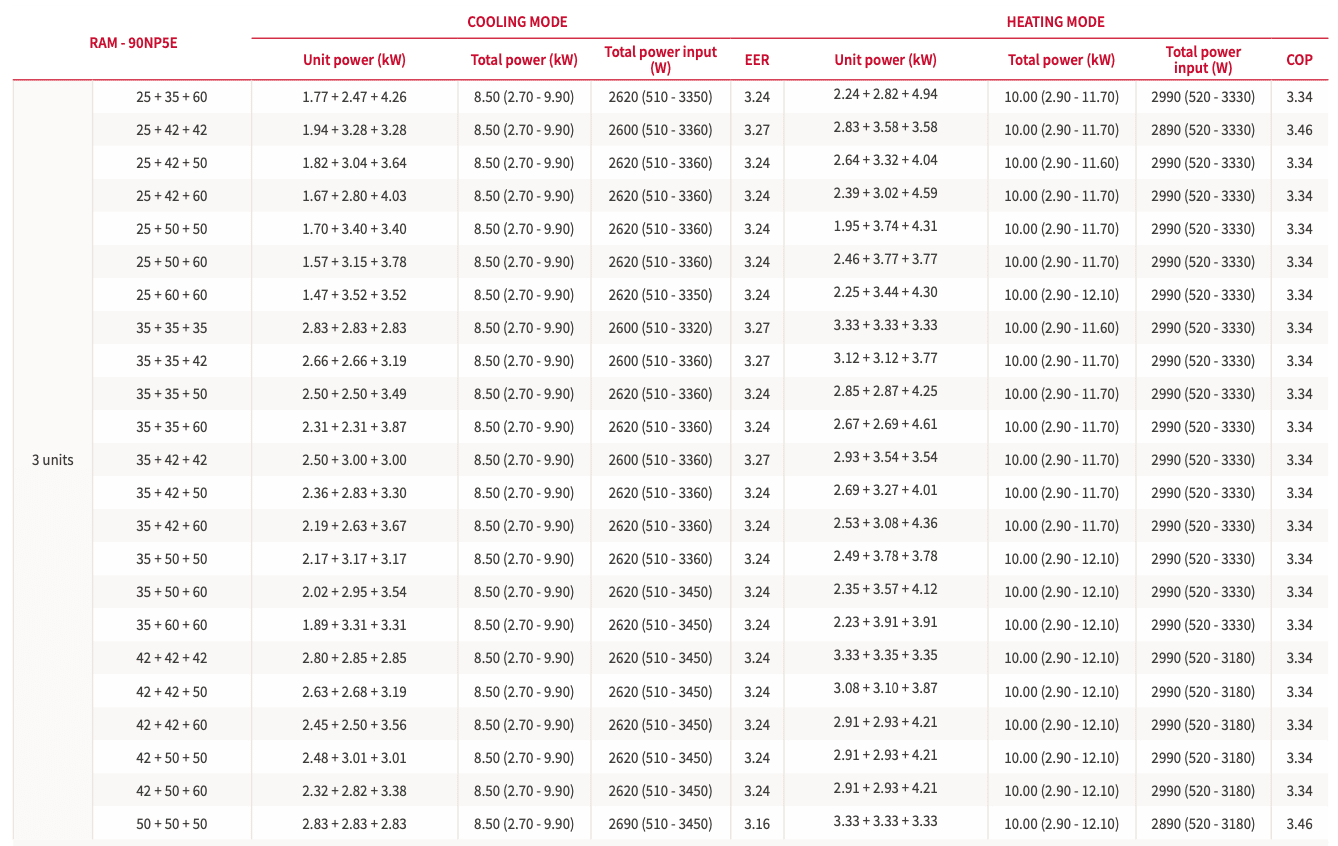
Task: Click heating unit power 1.95 + 3.74 + 4.31
Action: pos(885,226)
